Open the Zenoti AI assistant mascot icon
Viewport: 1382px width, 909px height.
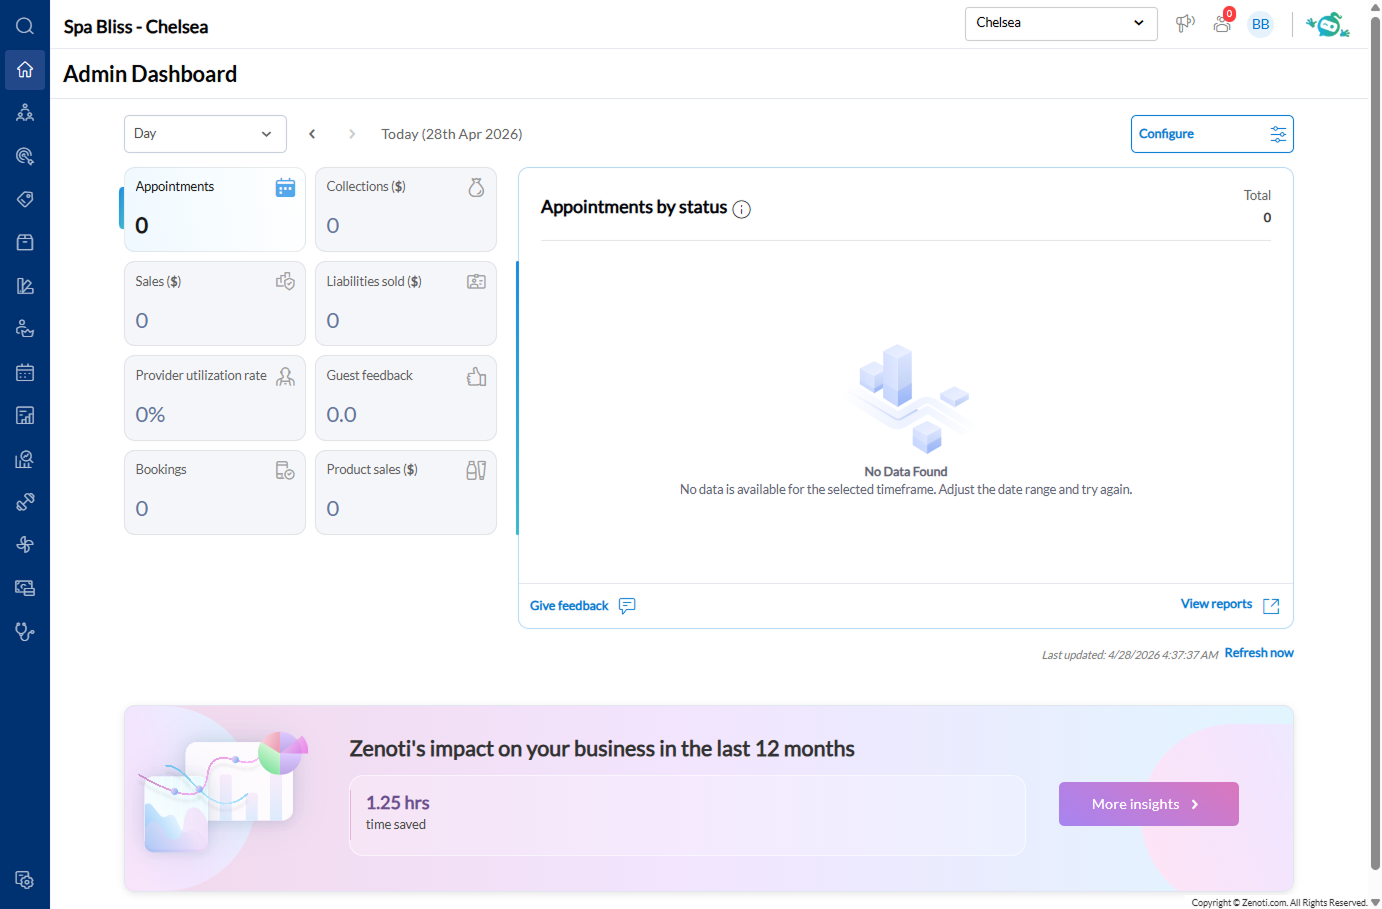1327,24
